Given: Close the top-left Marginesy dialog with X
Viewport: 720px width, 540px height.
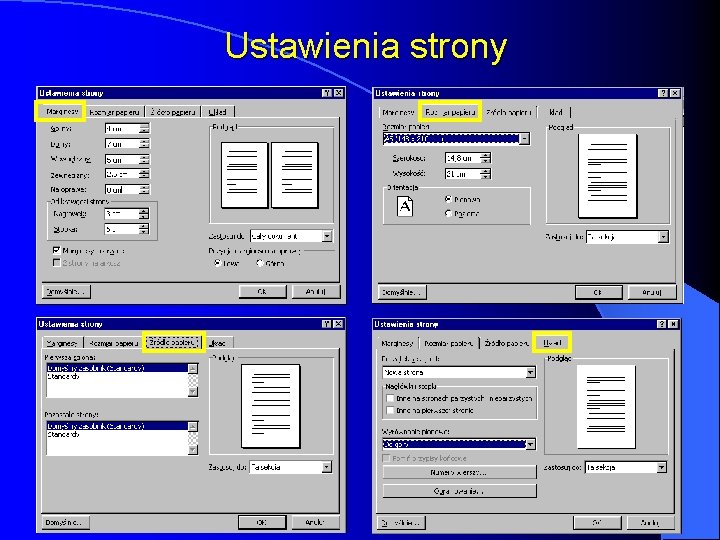Looking at the screenshot, I should [338, 93].
